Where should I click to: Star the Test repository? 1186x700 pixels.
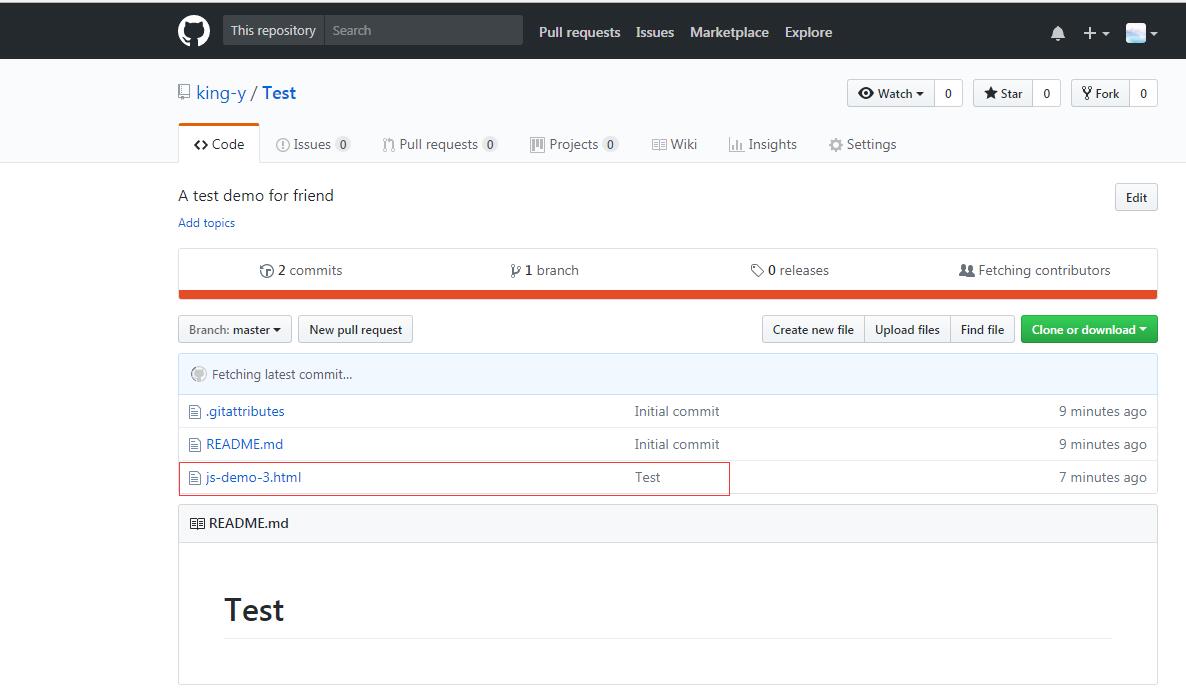(1003, 94)
